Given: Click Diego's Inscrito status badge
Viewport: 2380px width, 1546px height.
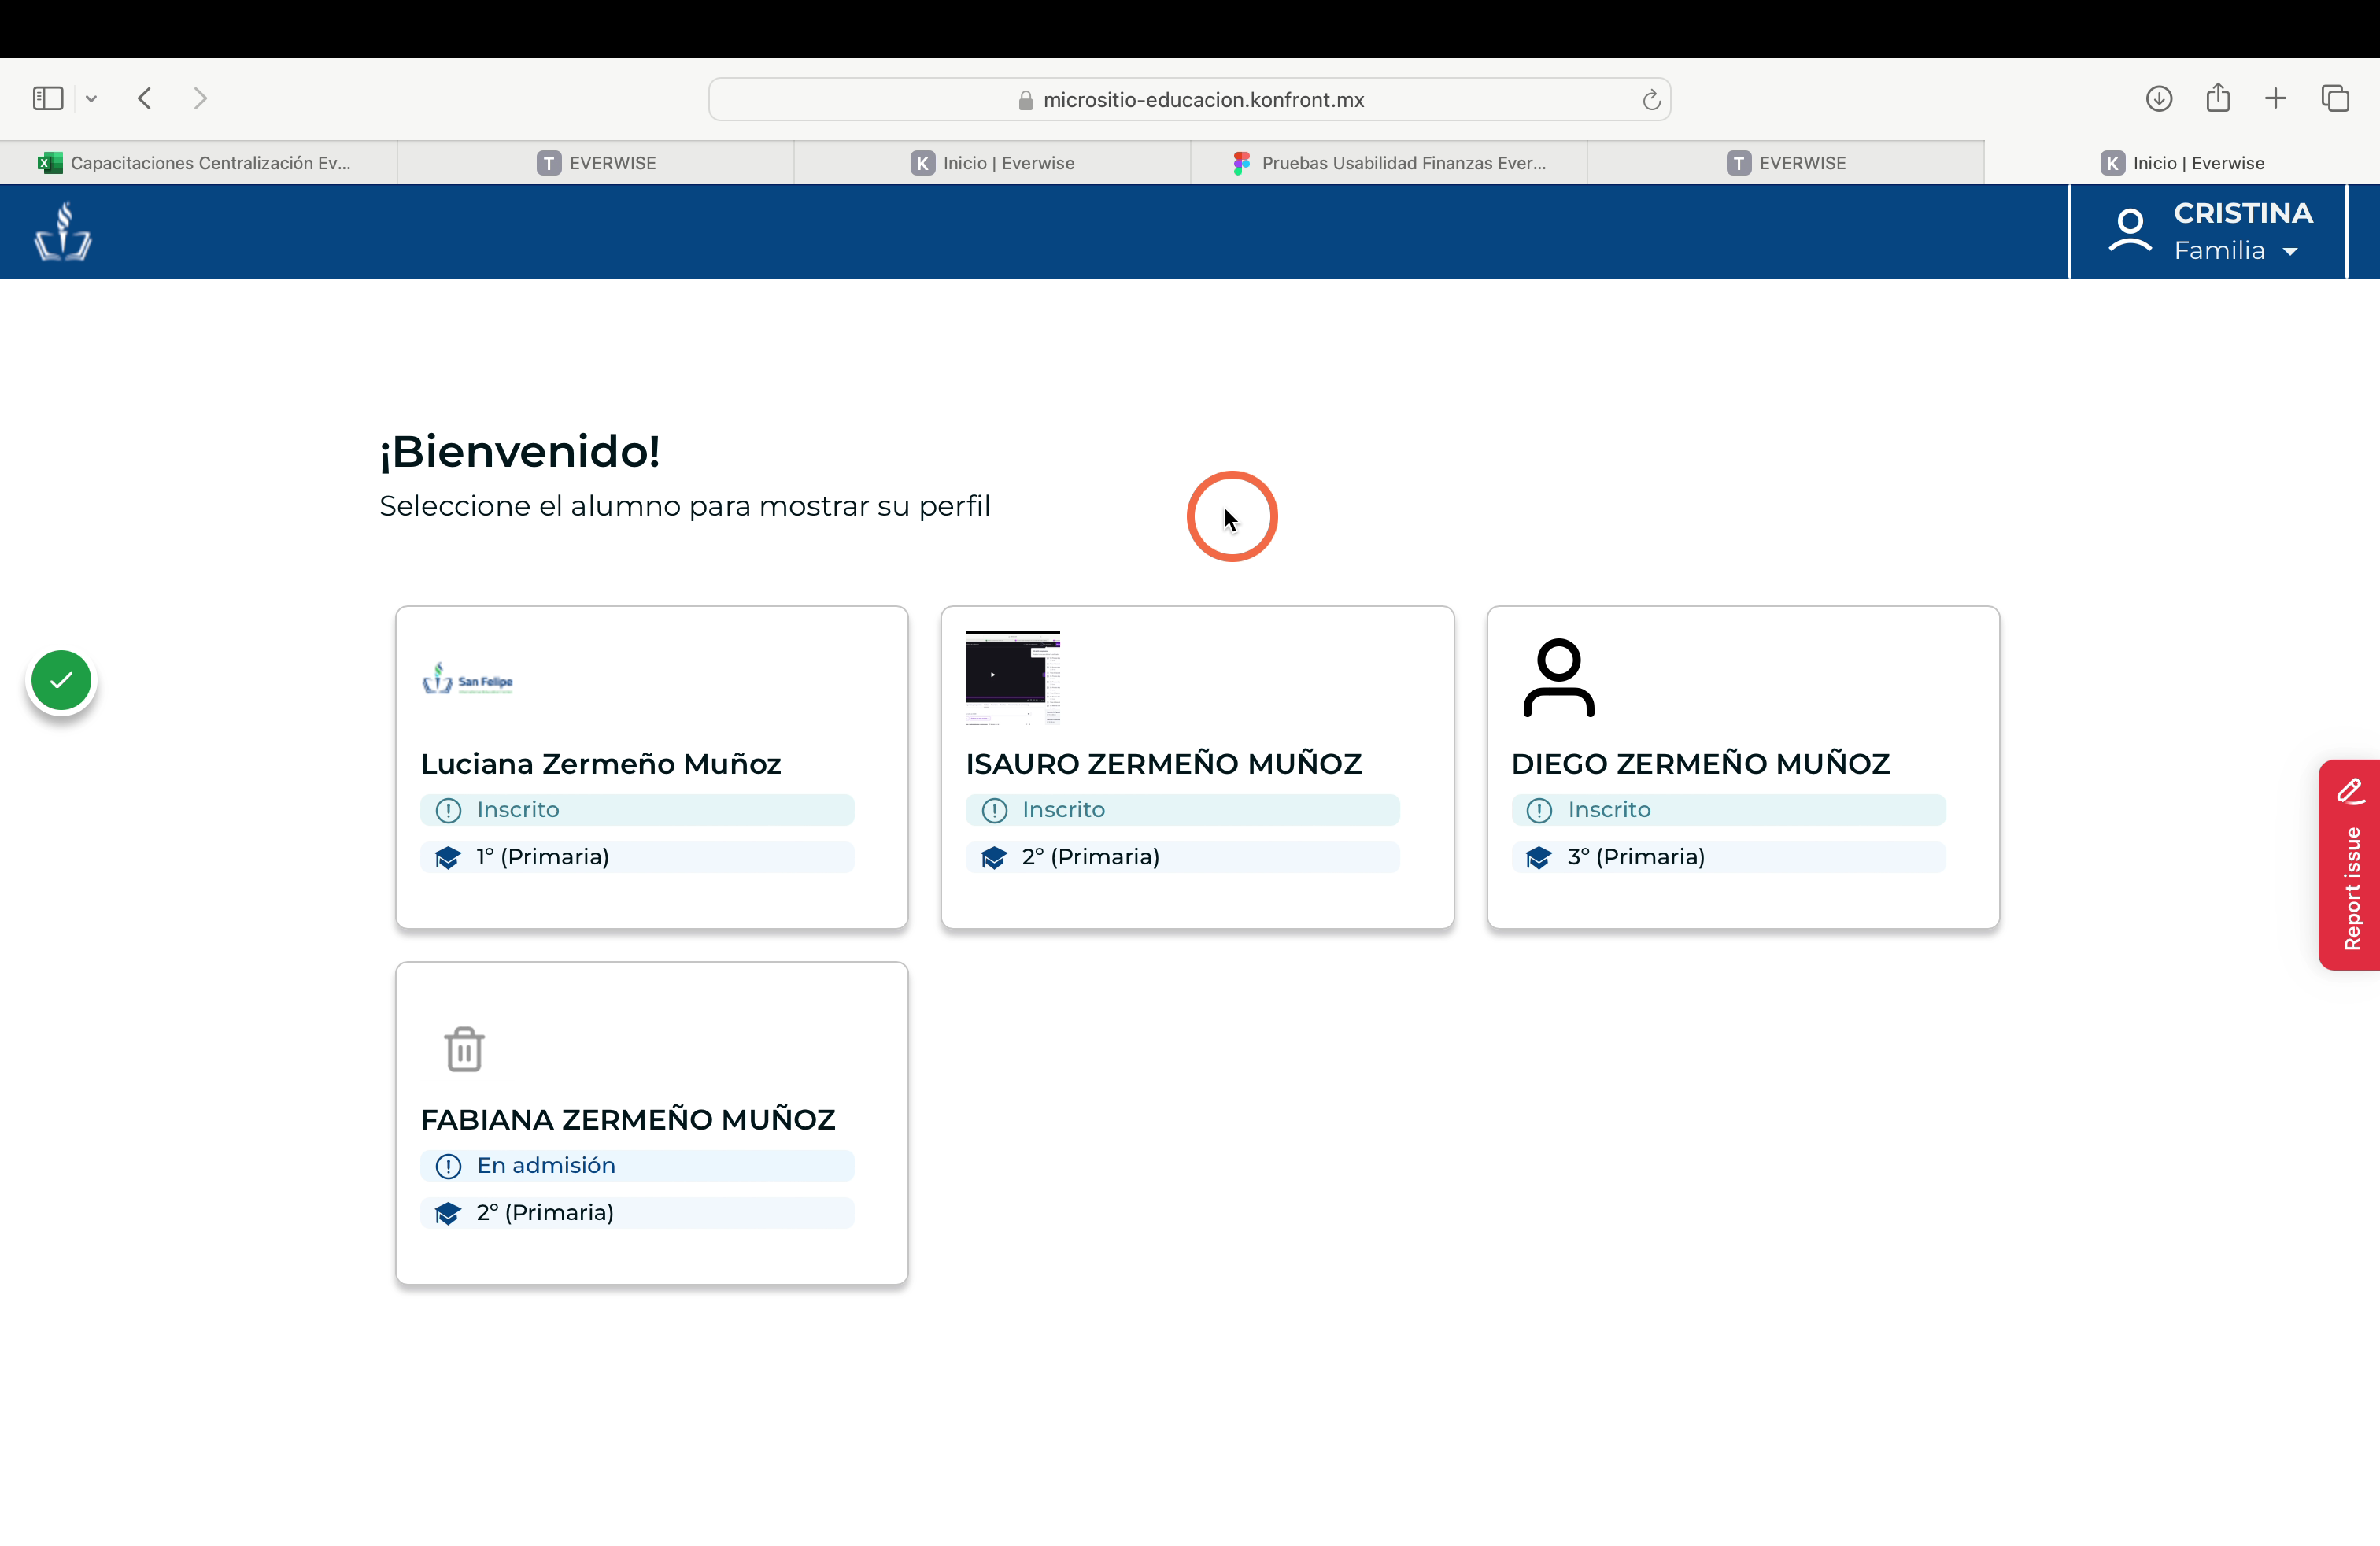Looking at the screenshot, I should (1728, 809).
